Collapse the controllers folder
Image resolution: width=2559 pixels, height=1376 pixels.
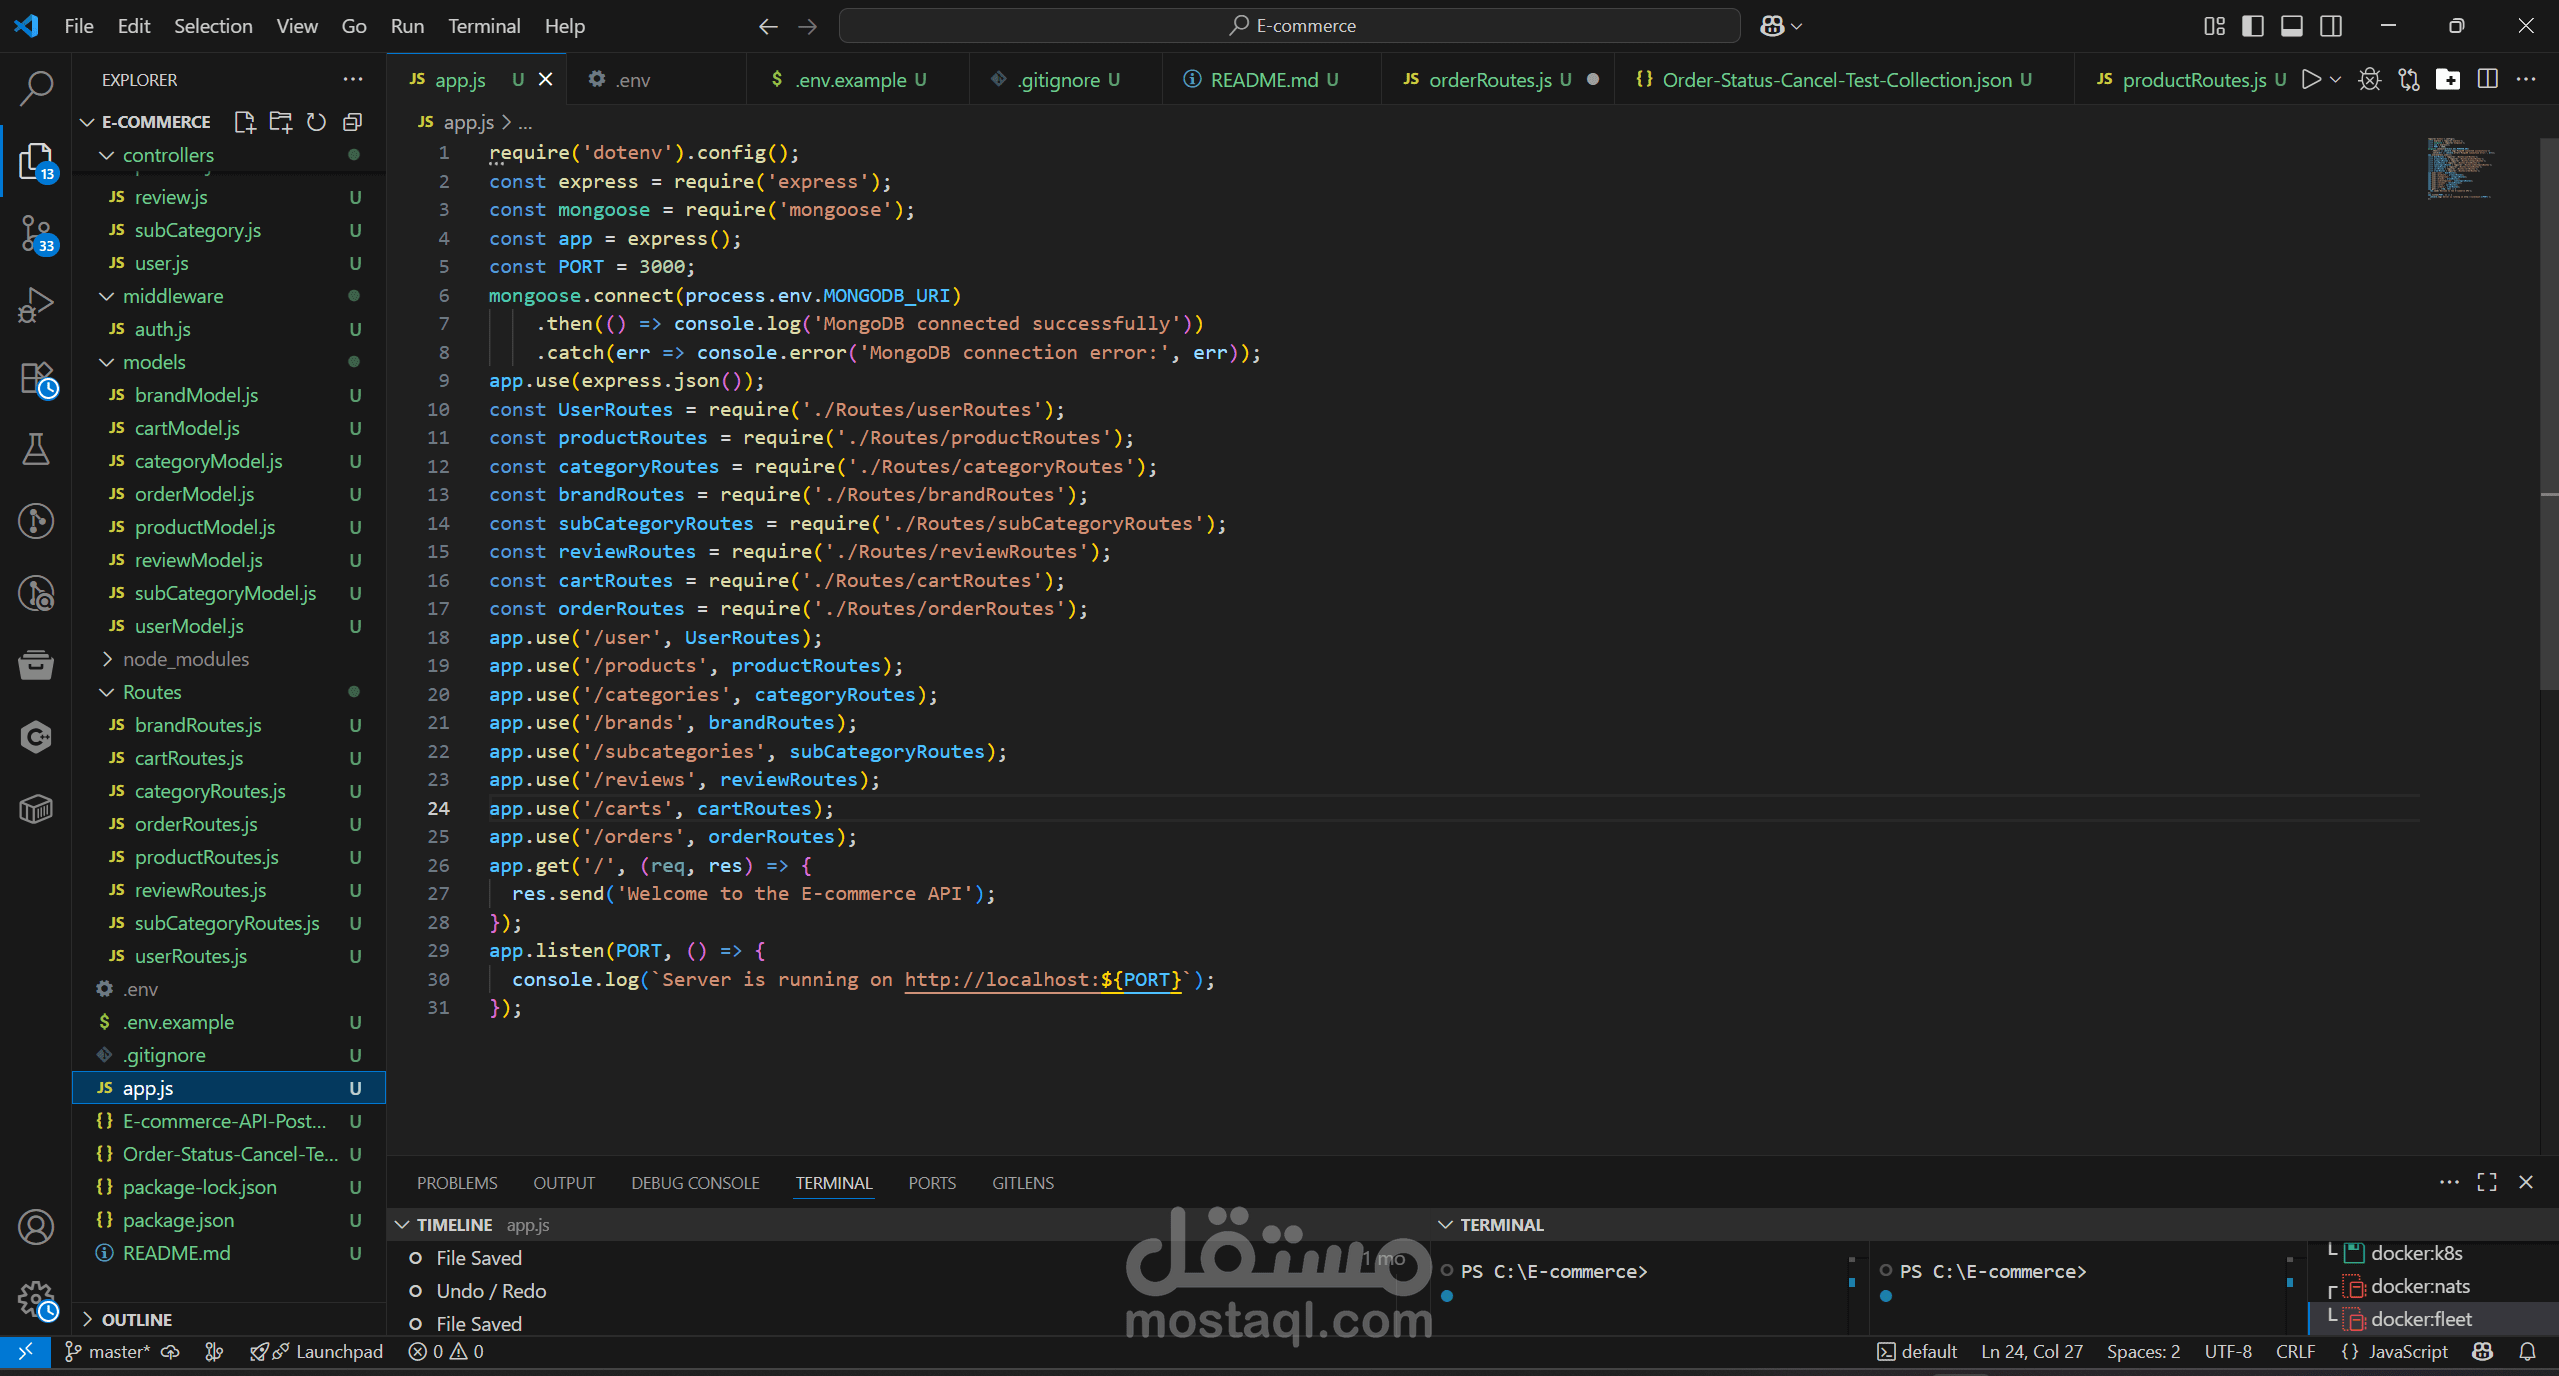point(168,155)
